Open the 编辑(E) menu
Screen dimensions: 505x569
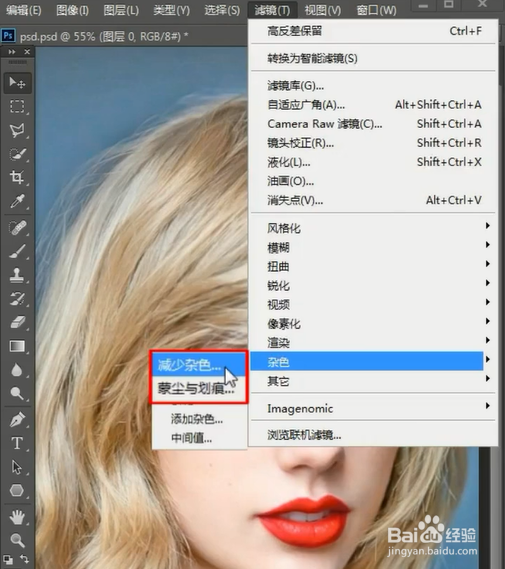click(24, 10)
